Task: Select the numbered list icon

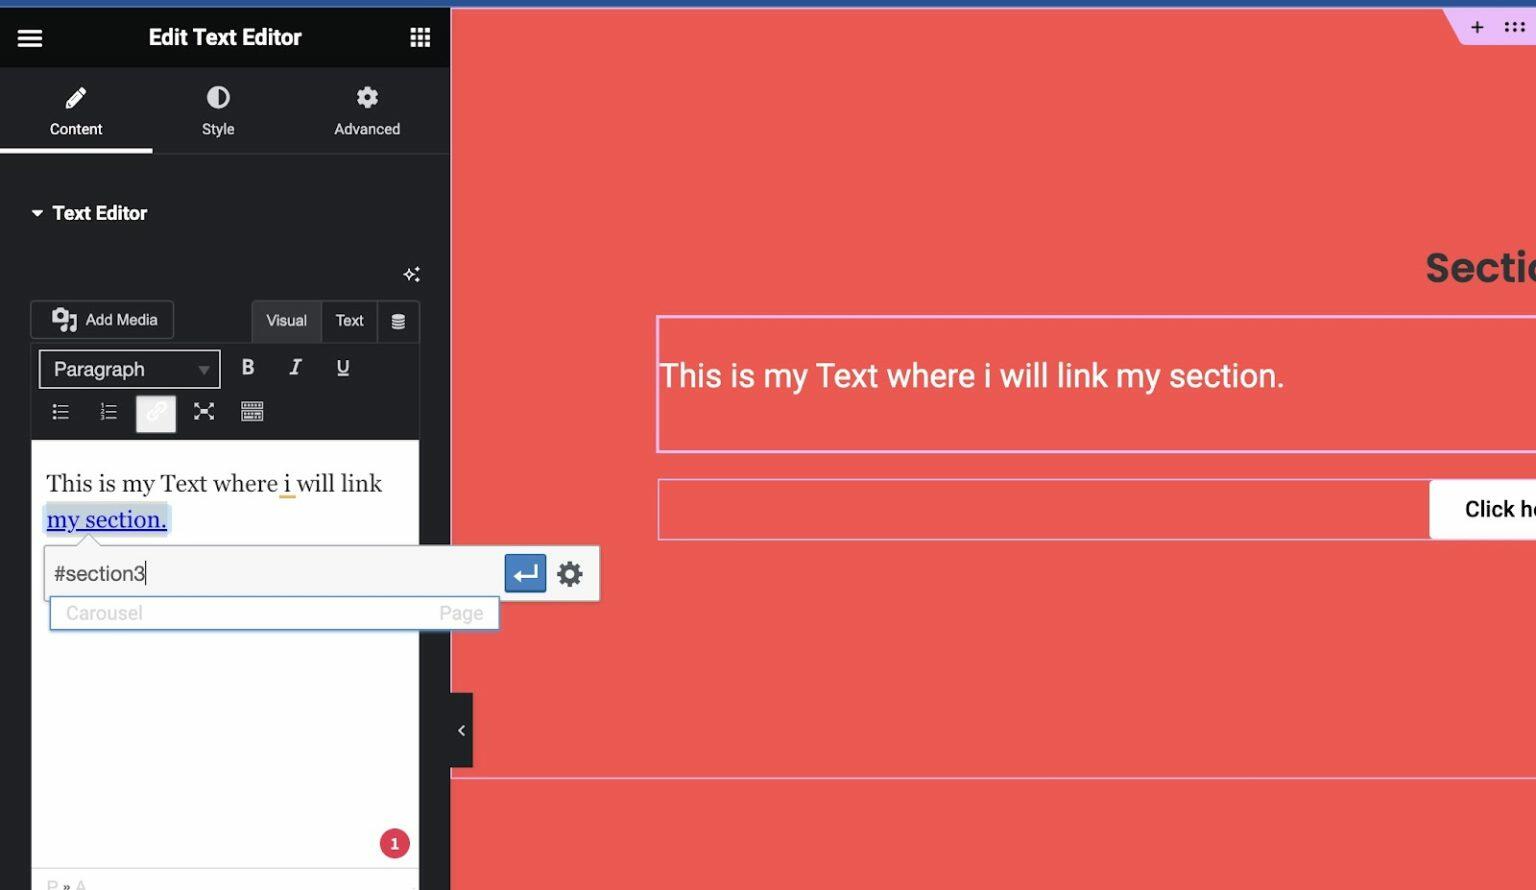Action: click(x=108, y=411)
